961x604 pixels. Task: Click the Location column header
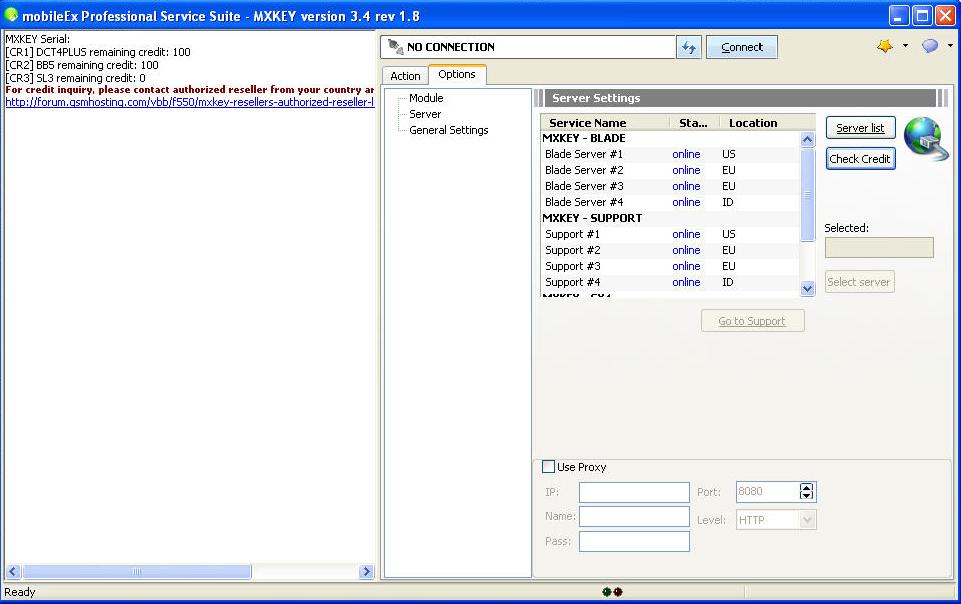pos(767,123)
